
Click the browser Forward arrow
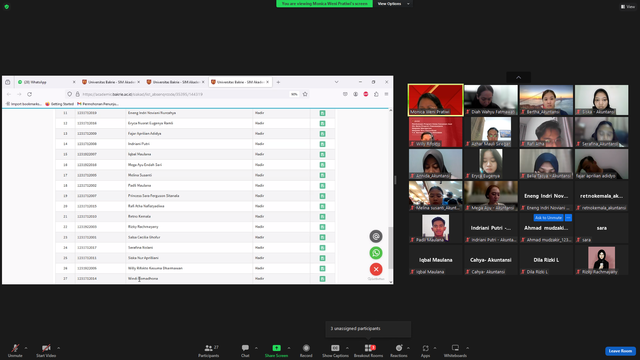pyautogui.click(x=19, y=94)
